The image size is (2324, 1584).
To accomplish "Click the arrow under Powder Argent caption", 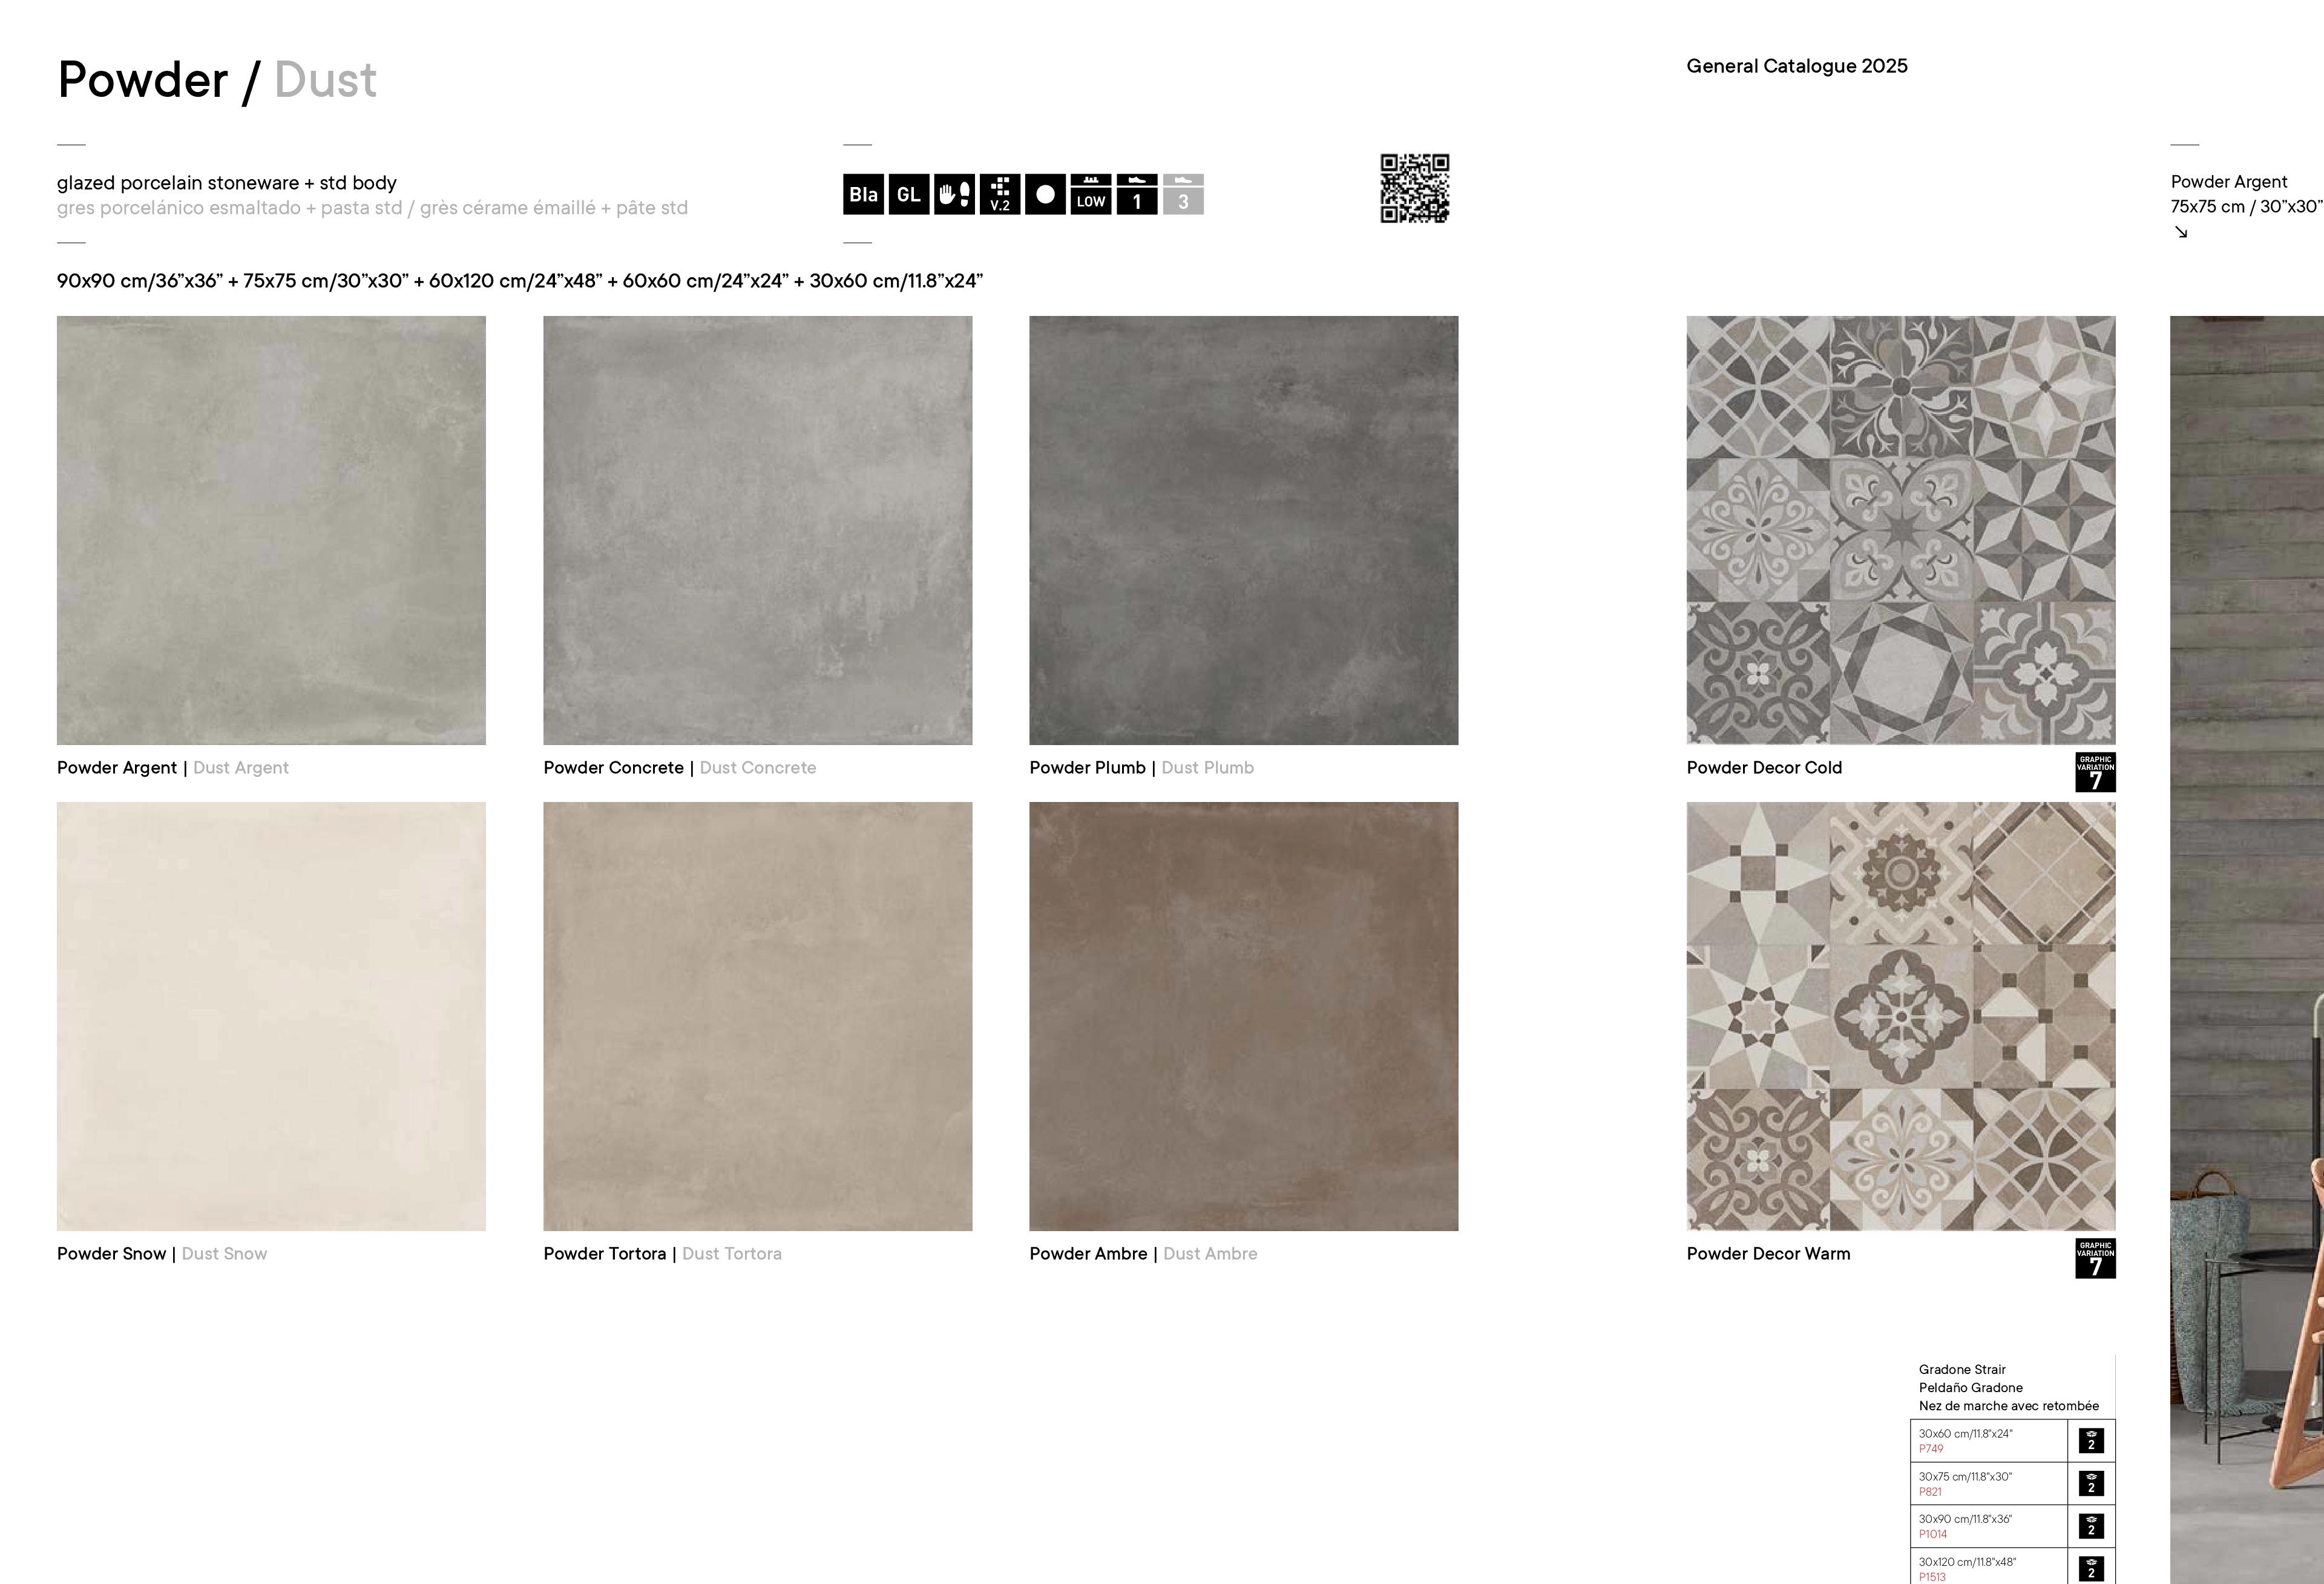I will pyautogui.click(x=2181, y=232).
